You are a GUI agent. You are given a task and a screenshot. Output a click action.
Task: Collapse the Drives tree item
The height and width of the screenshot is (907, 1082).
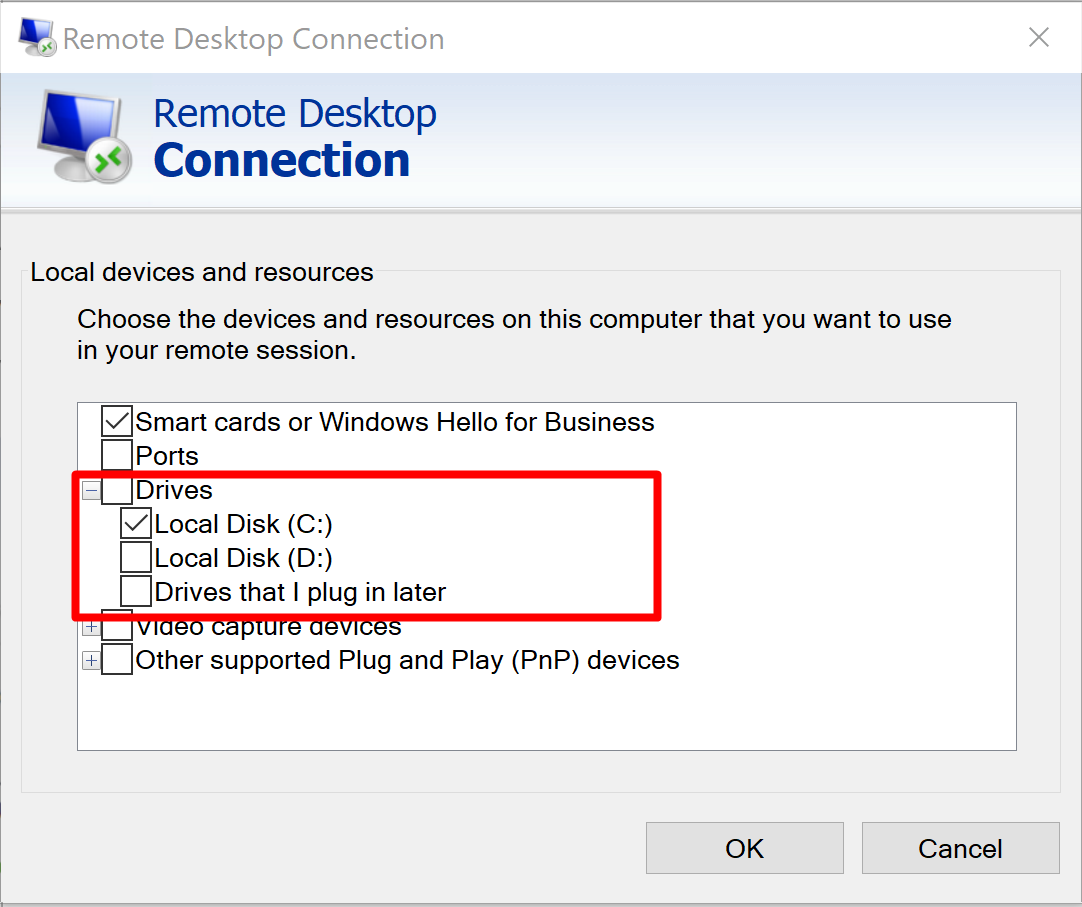click(x=91, y=489)
